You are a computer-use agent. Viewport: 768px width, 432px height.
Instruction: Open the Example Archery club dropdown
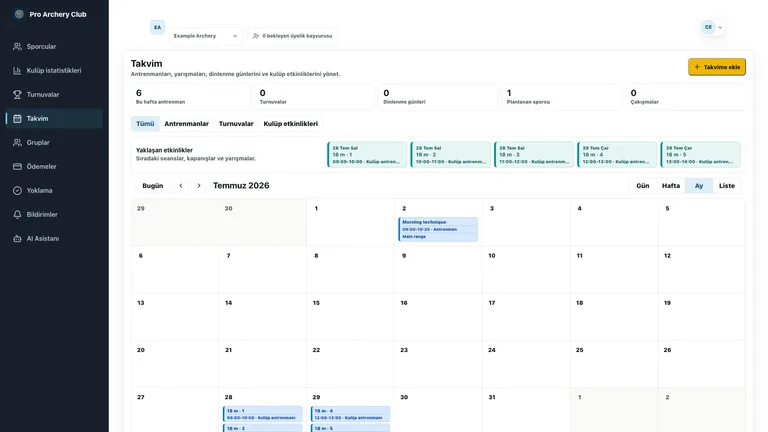pyautogui.click(x=206, y=36)
